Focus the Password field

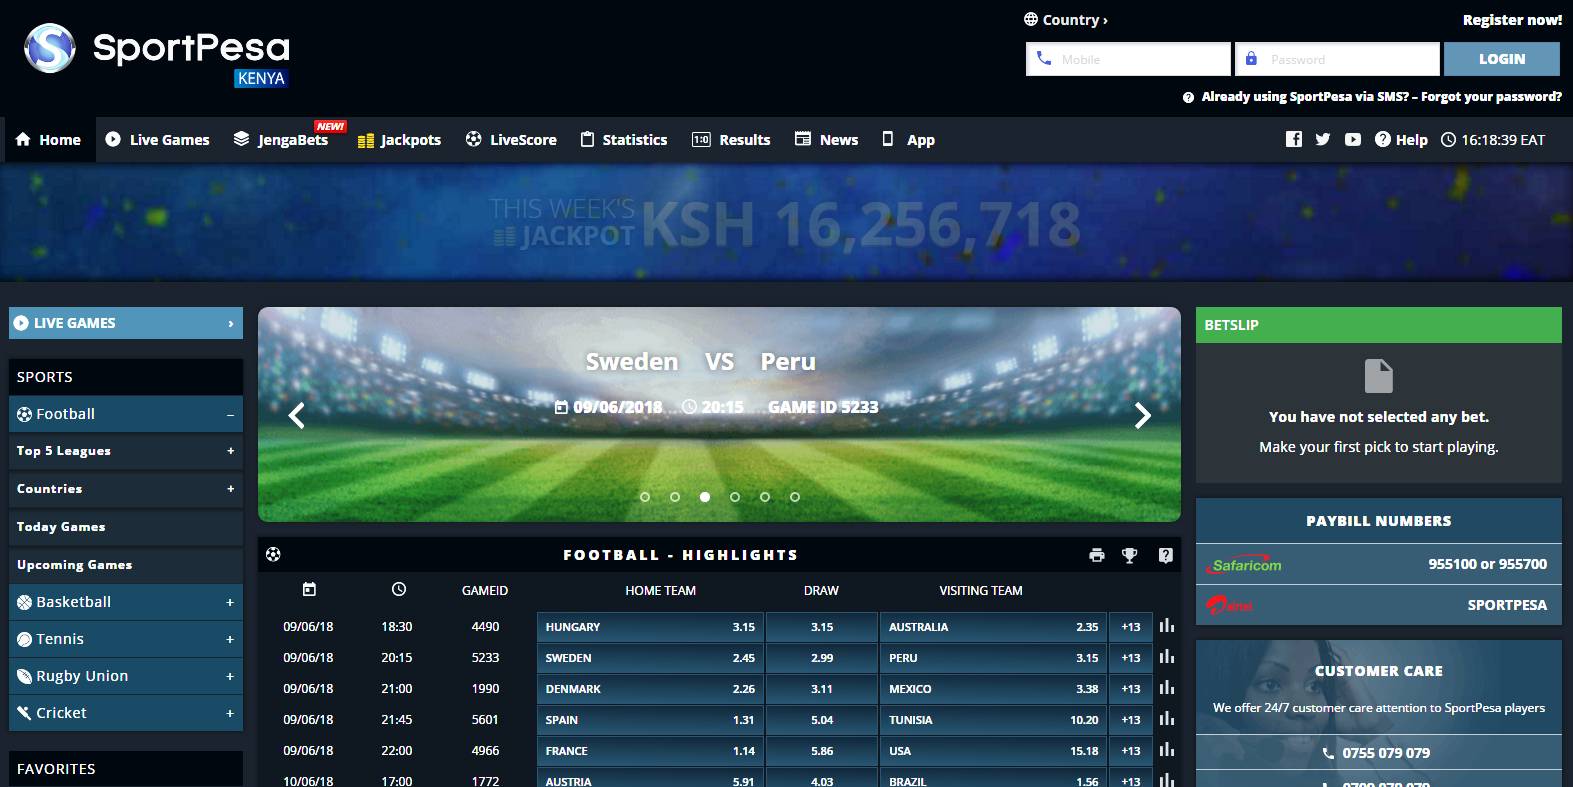tap(1337, 59)
